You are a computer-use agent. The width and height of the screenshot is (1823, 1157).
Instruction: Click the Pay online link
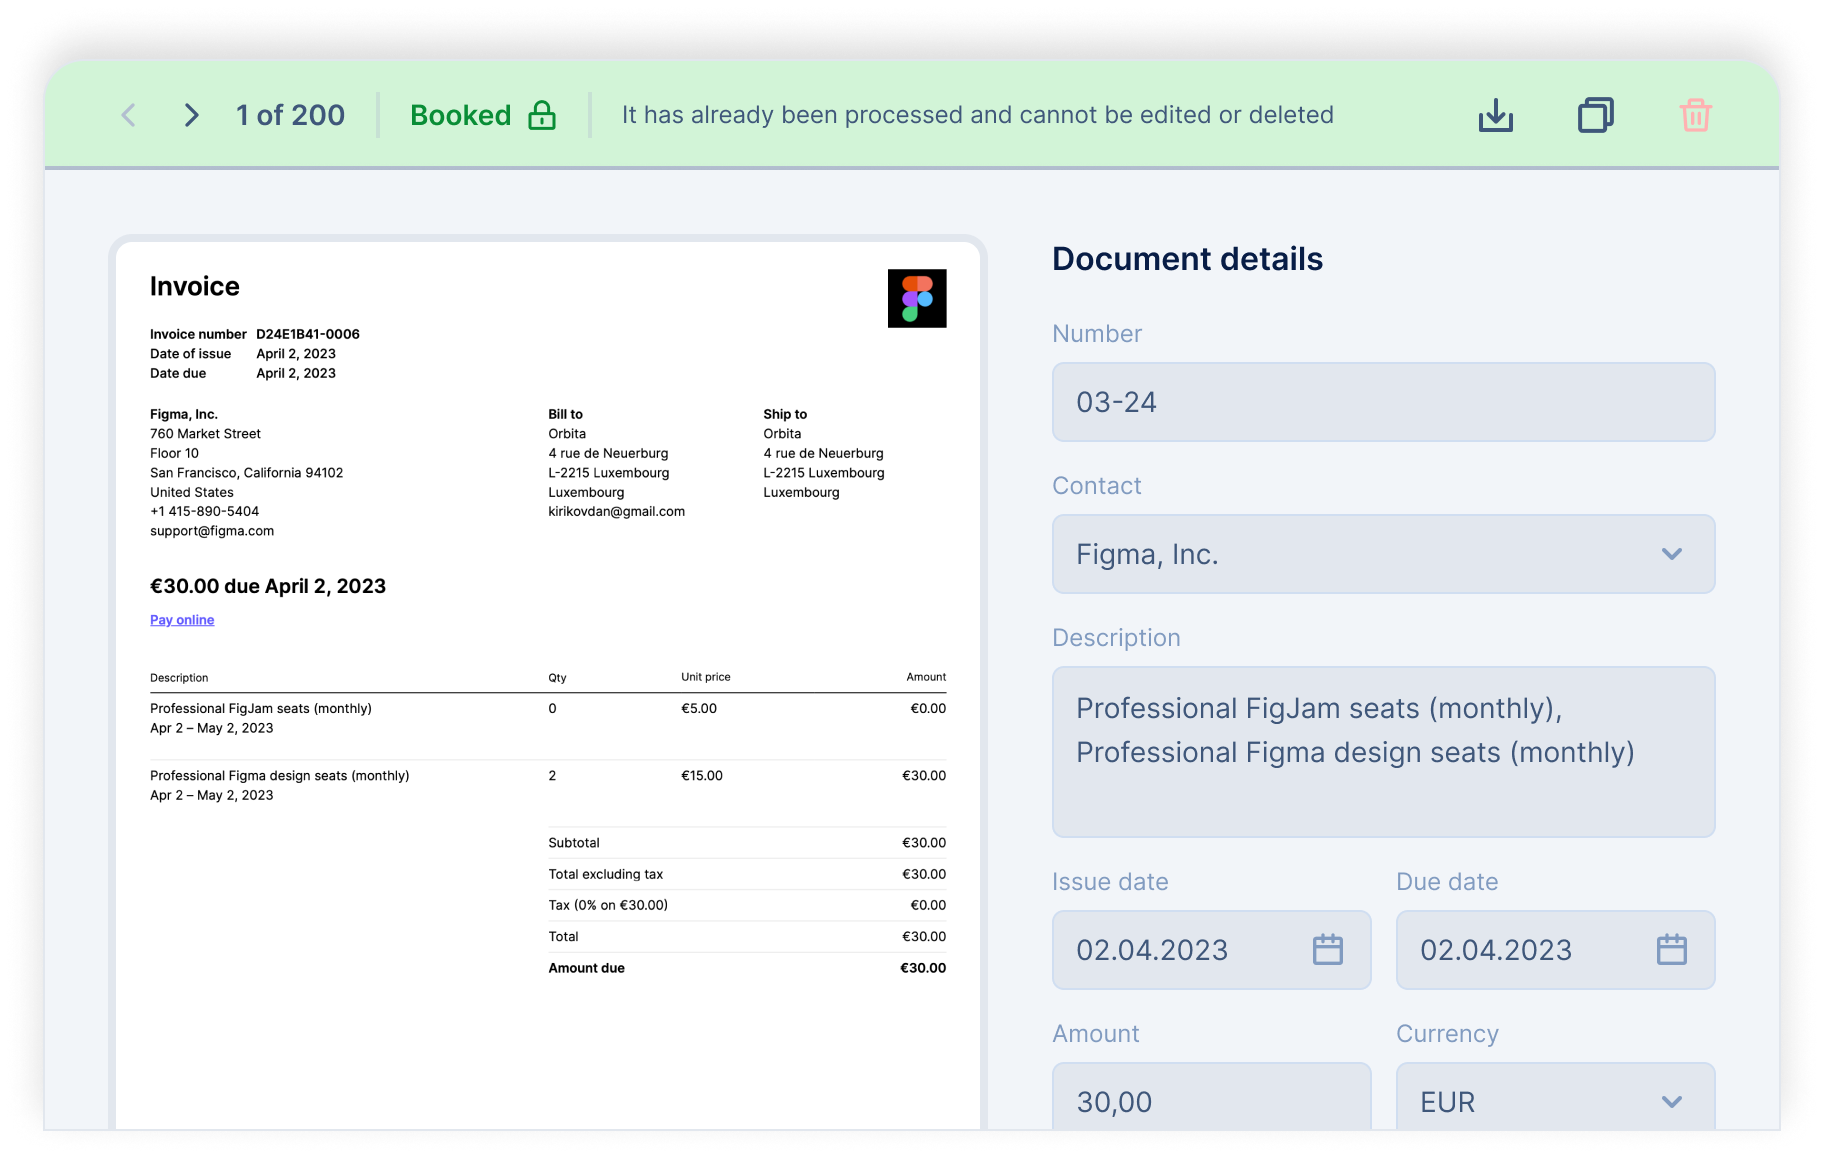[x=181, y=619]
